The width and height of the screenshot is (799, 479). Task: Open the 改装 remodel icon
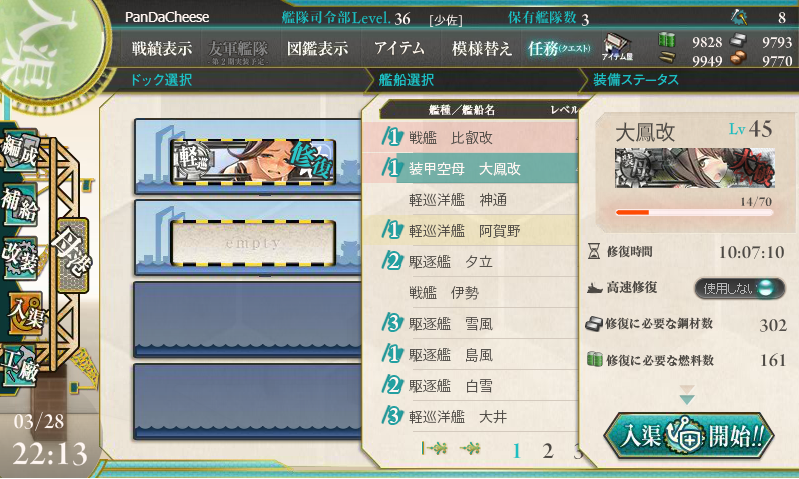(20, 259)
